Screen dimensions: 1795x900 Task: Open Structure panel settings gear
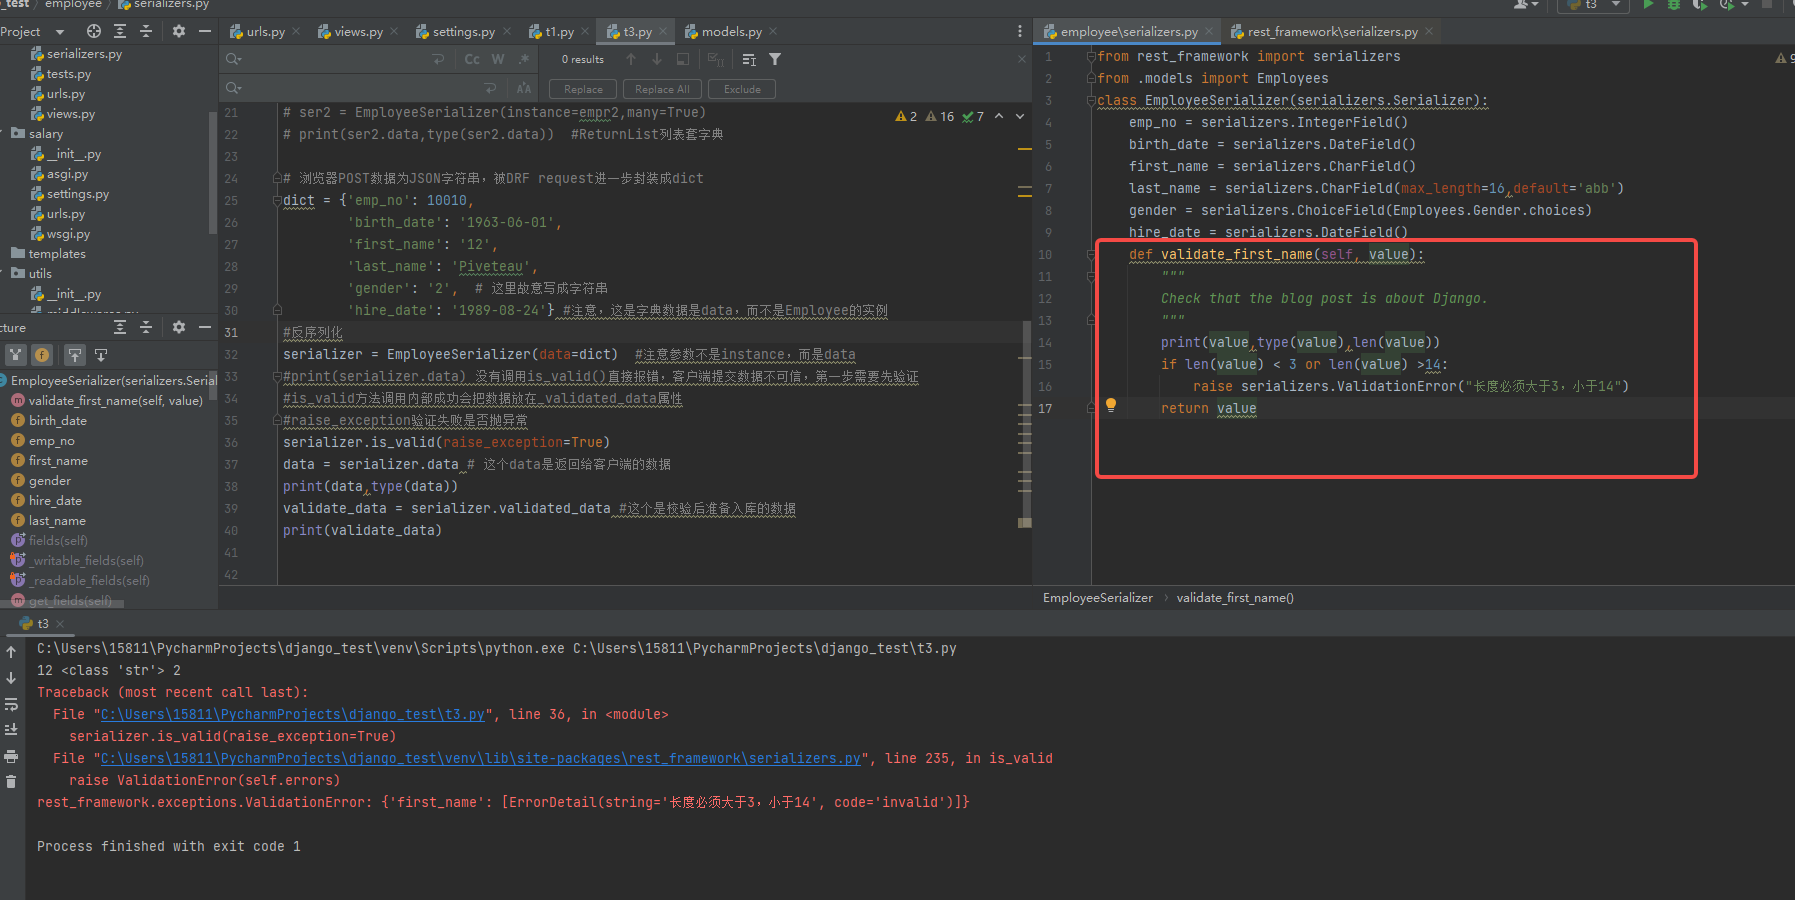tap(179, 327)
